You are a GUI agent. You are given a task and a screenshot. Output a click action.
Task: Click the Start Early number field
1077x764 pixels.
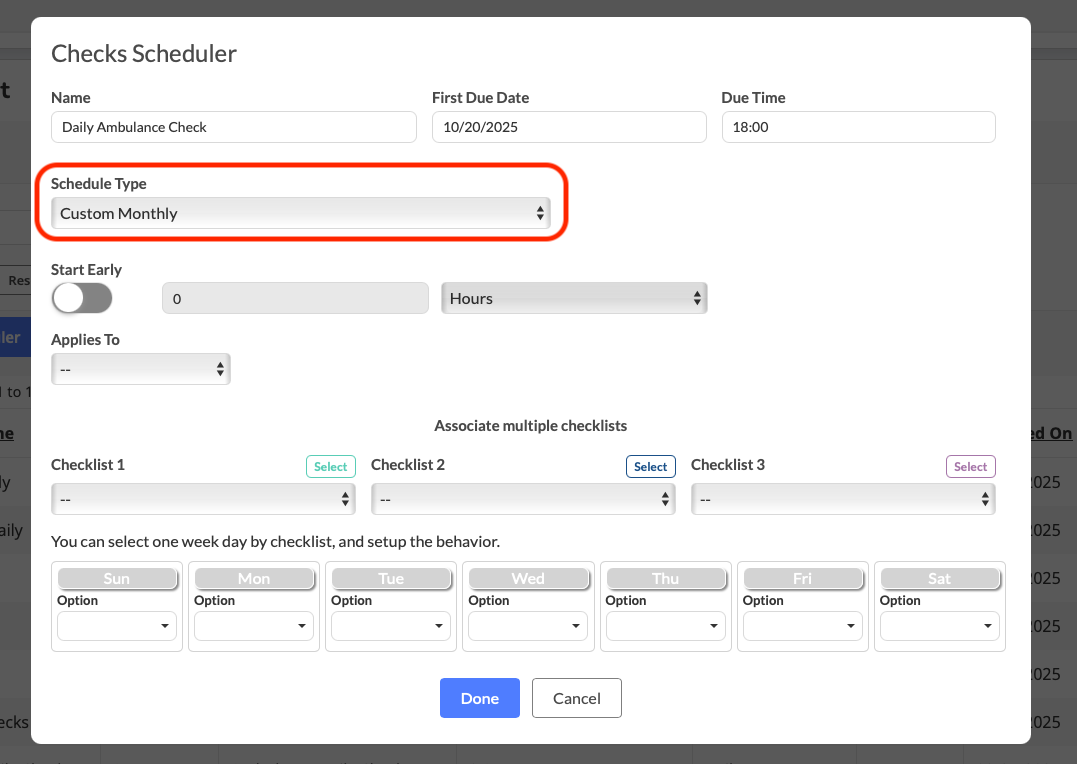pos(295,298)
